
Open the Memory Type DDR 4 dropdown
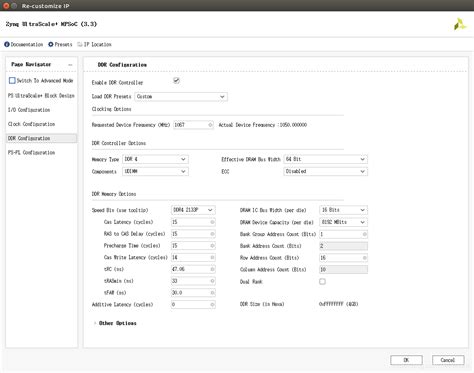[155, 159]
